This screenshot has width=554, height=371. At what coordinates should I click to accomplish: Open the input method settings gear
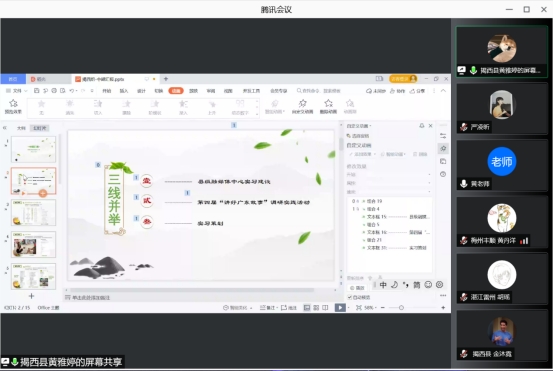tap(440, 284)
